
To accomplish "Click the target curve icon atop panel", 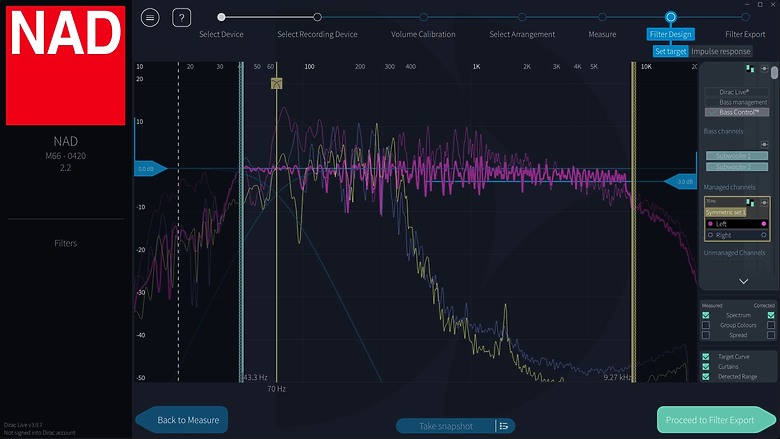I will [750, 69].
